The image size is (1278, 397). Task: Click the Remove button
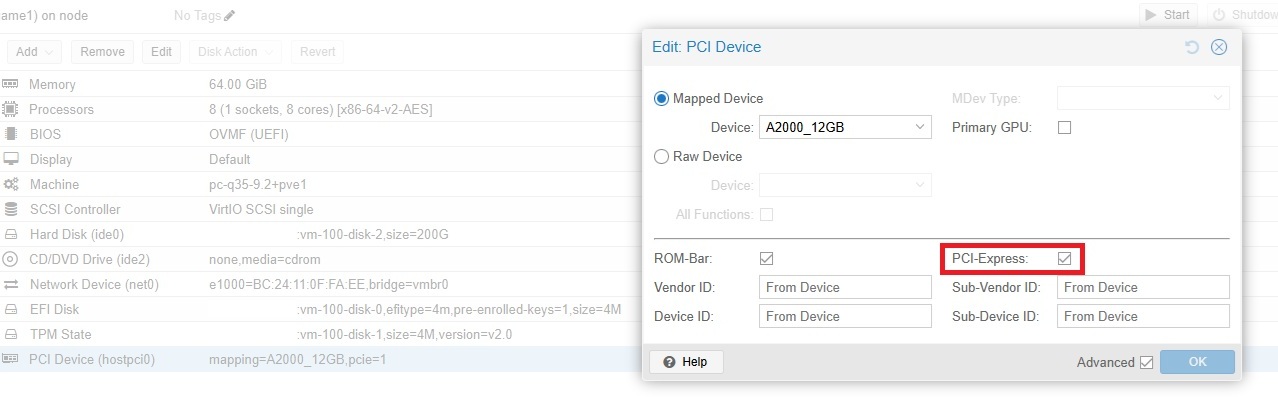(103, 52)
